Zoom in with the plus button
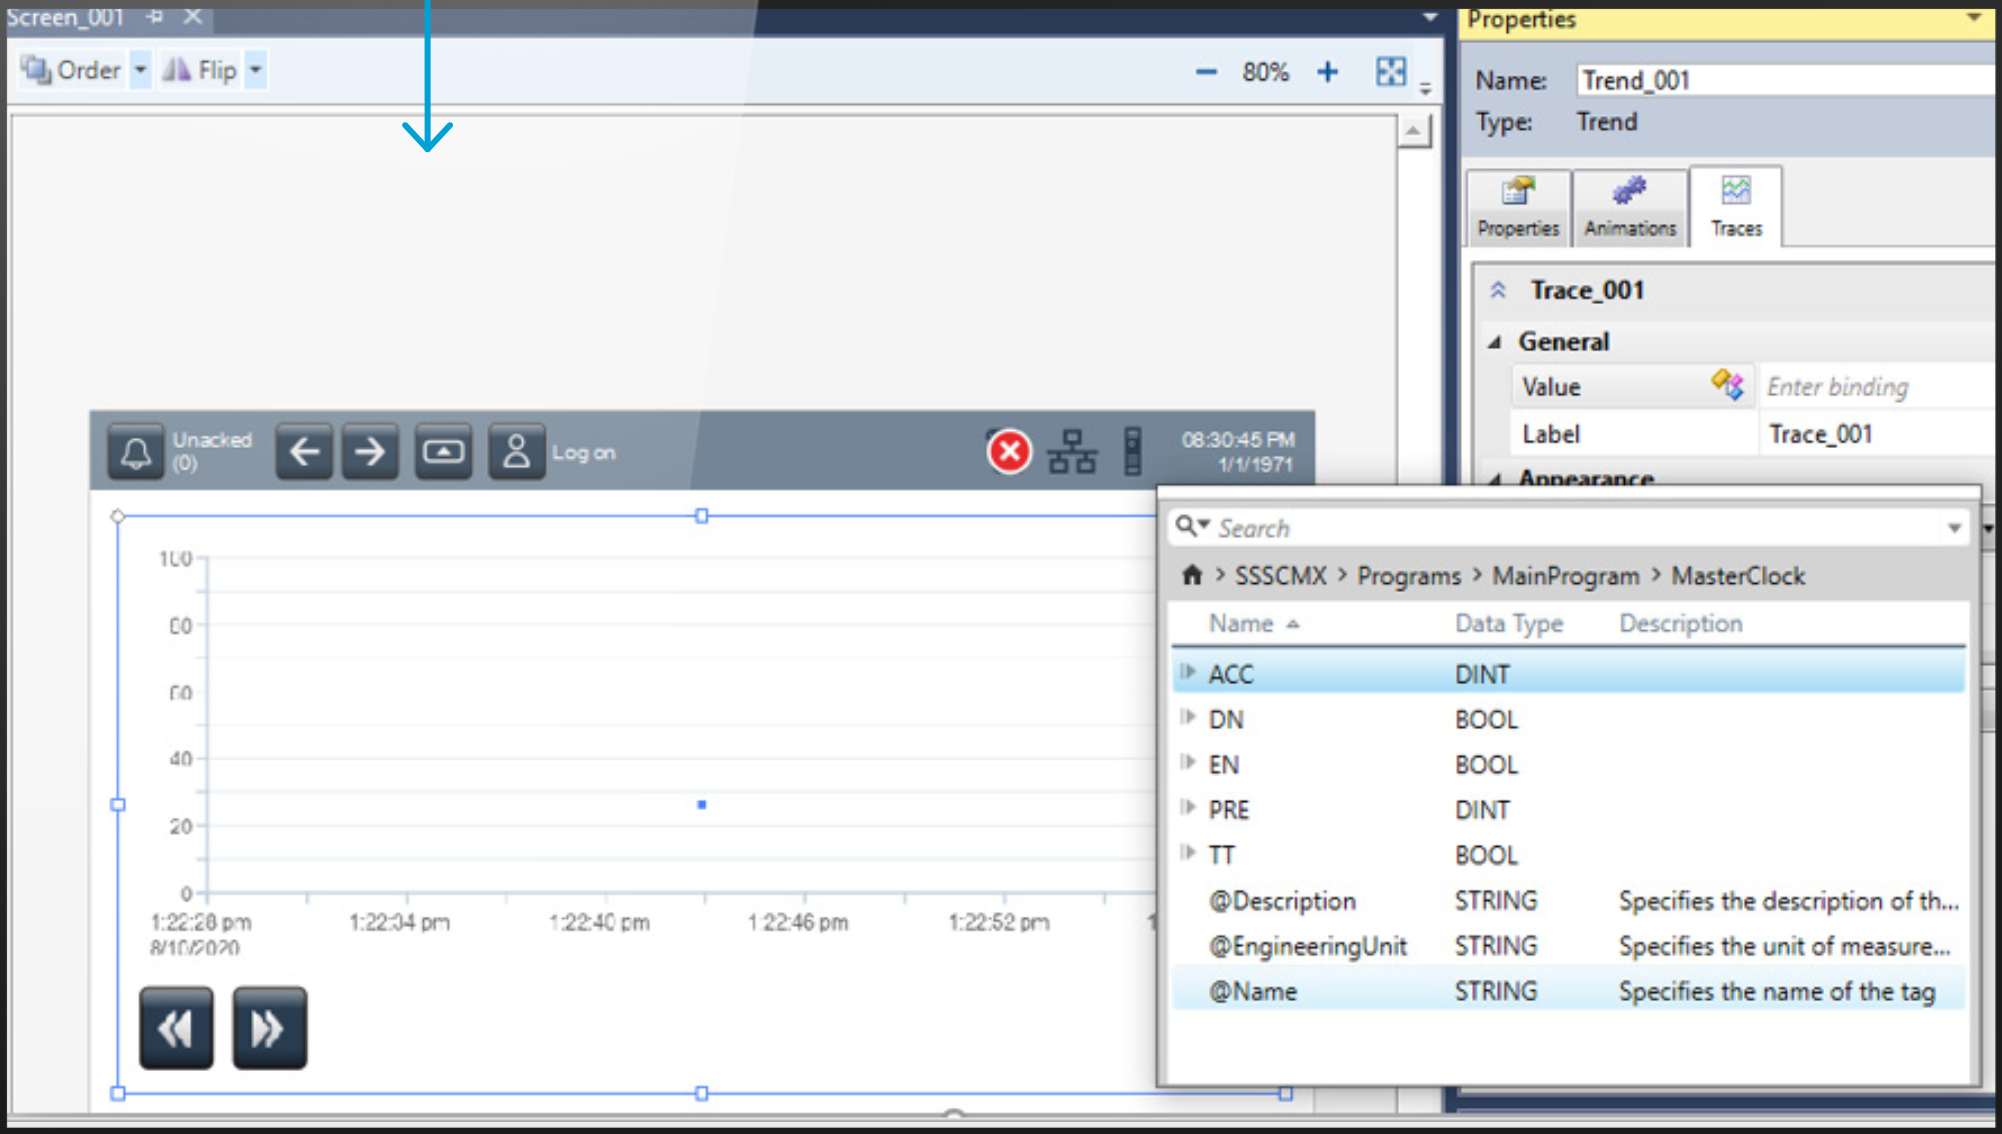2002x1134 pixels. [1327, 72]
